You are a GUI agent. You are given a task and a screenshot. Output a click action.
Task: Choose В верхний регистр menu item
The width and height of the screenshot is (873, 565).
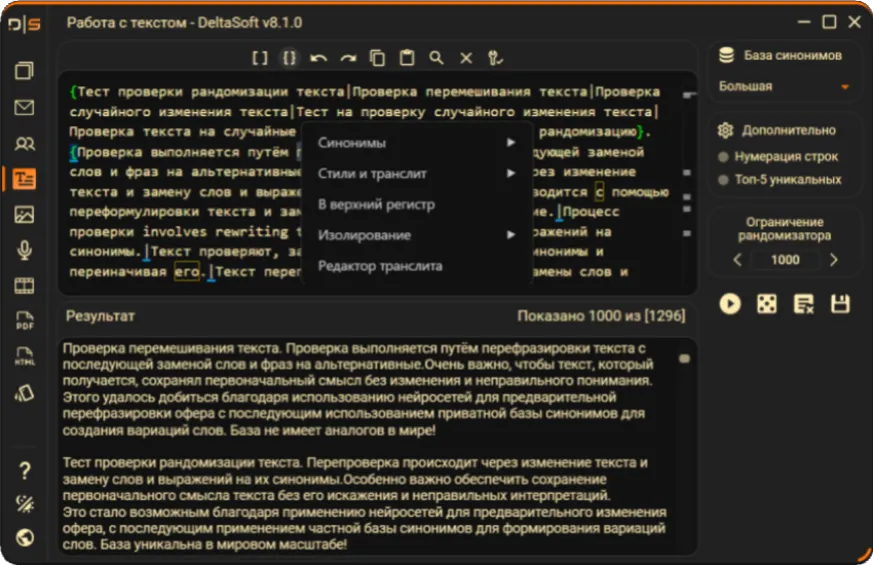coord(416,204)
